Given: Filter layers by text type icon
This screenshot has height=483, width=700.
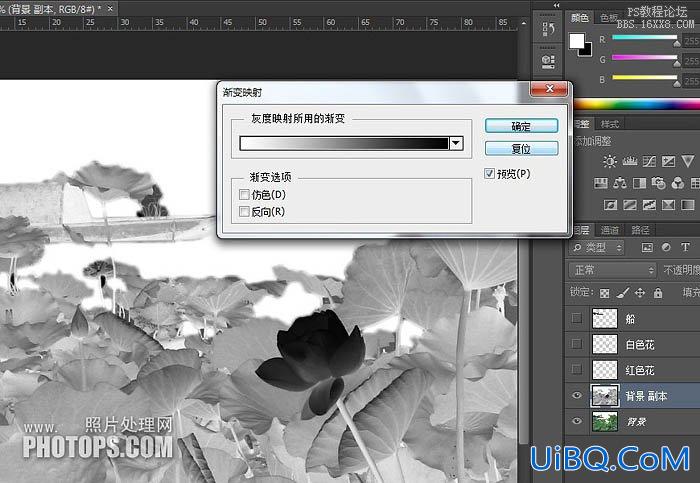Looking at the screenshot, I should point(685,247).
